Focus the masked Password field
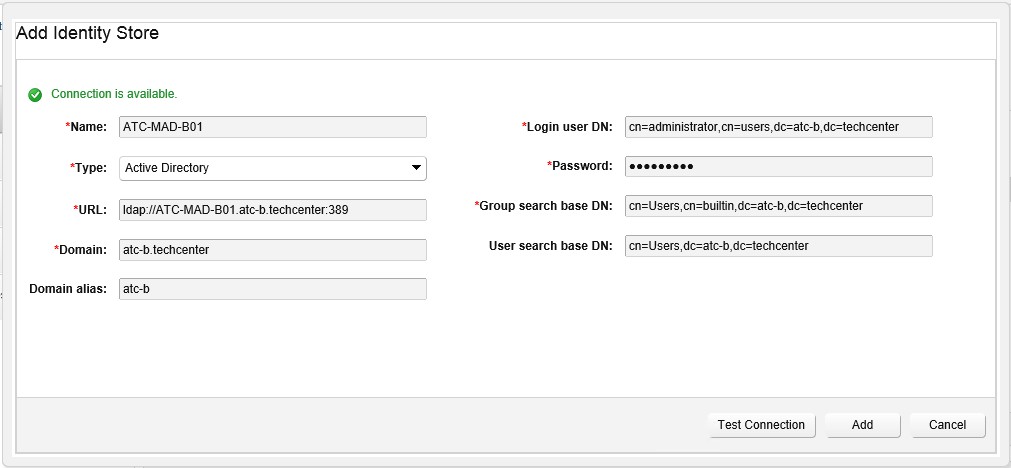This screenshot has height=468, width=1011. pyautogui.click(x=778, y=166)
